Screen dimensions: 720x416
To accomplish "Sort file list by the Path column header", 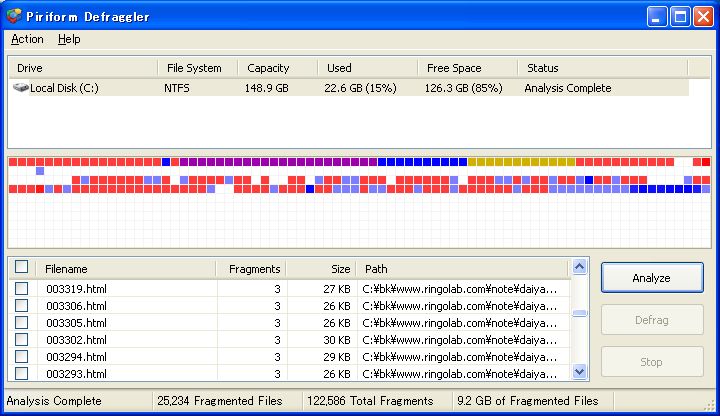I will (464, 269).
